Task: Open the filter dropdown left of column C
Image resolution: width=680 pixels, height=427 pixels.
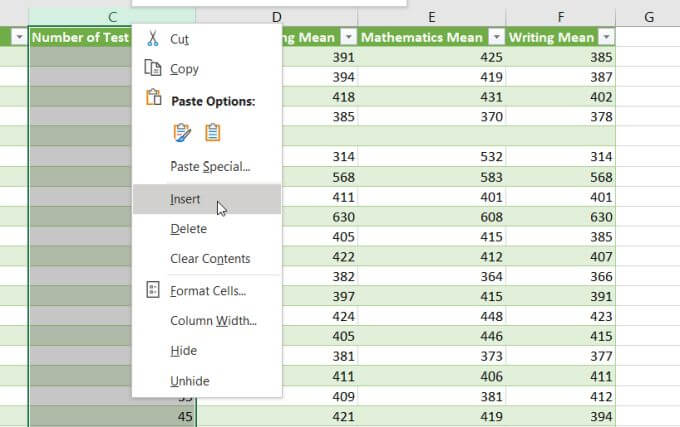Action: click(19, 37)
